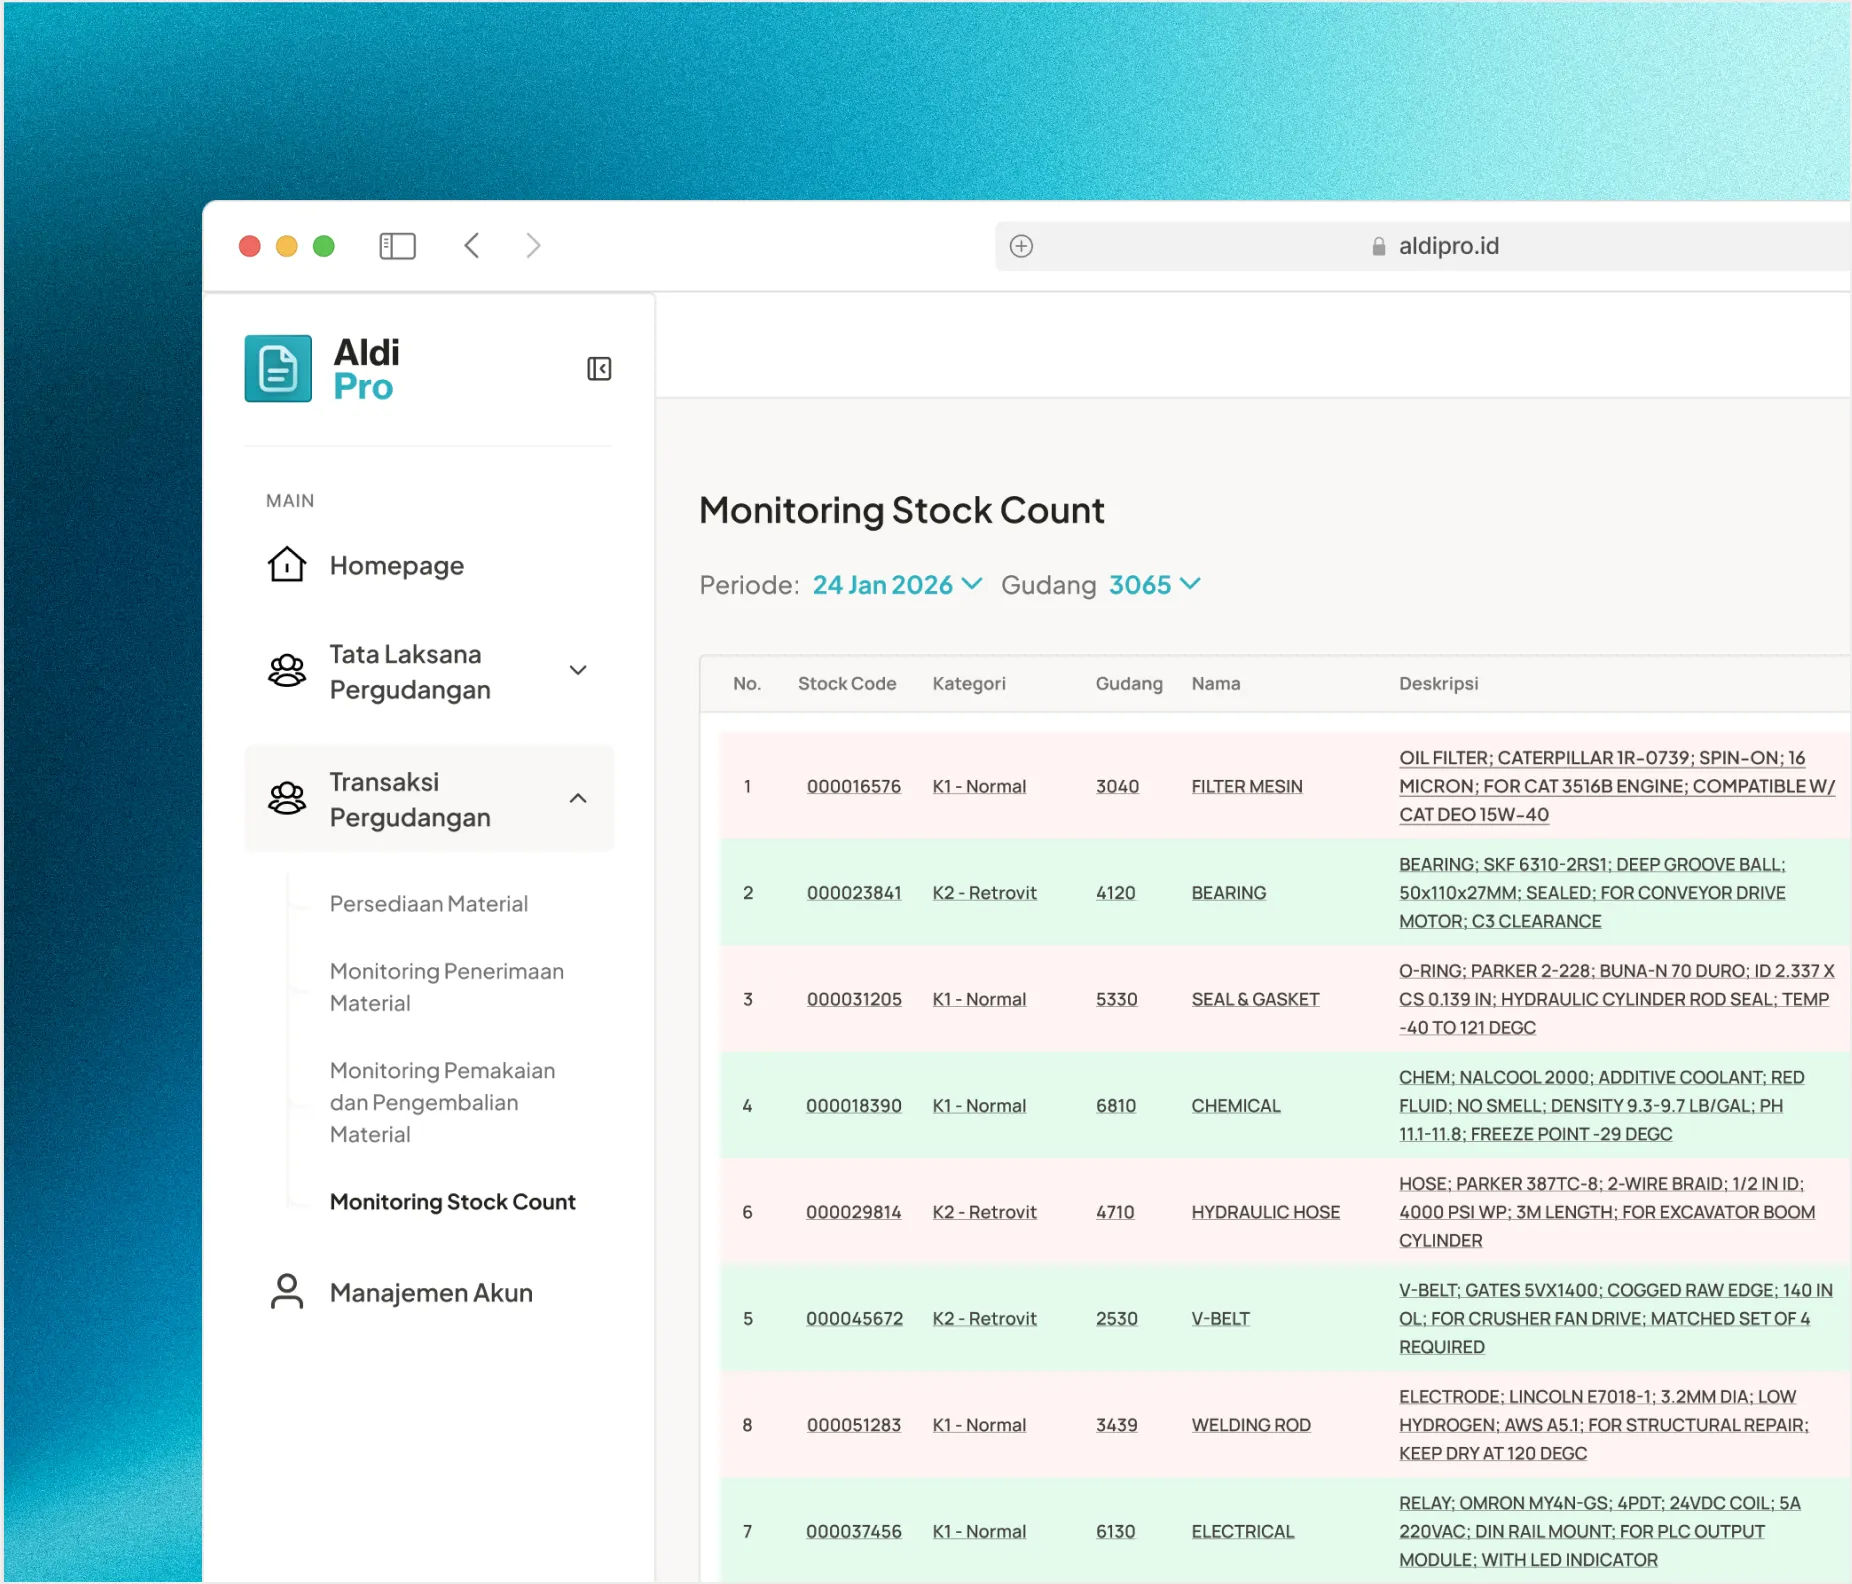This screenshot has height=1584, width=1852.
Task: Open stock code 000023841 link
Action: pyautogui.click(x=854, y=893)
